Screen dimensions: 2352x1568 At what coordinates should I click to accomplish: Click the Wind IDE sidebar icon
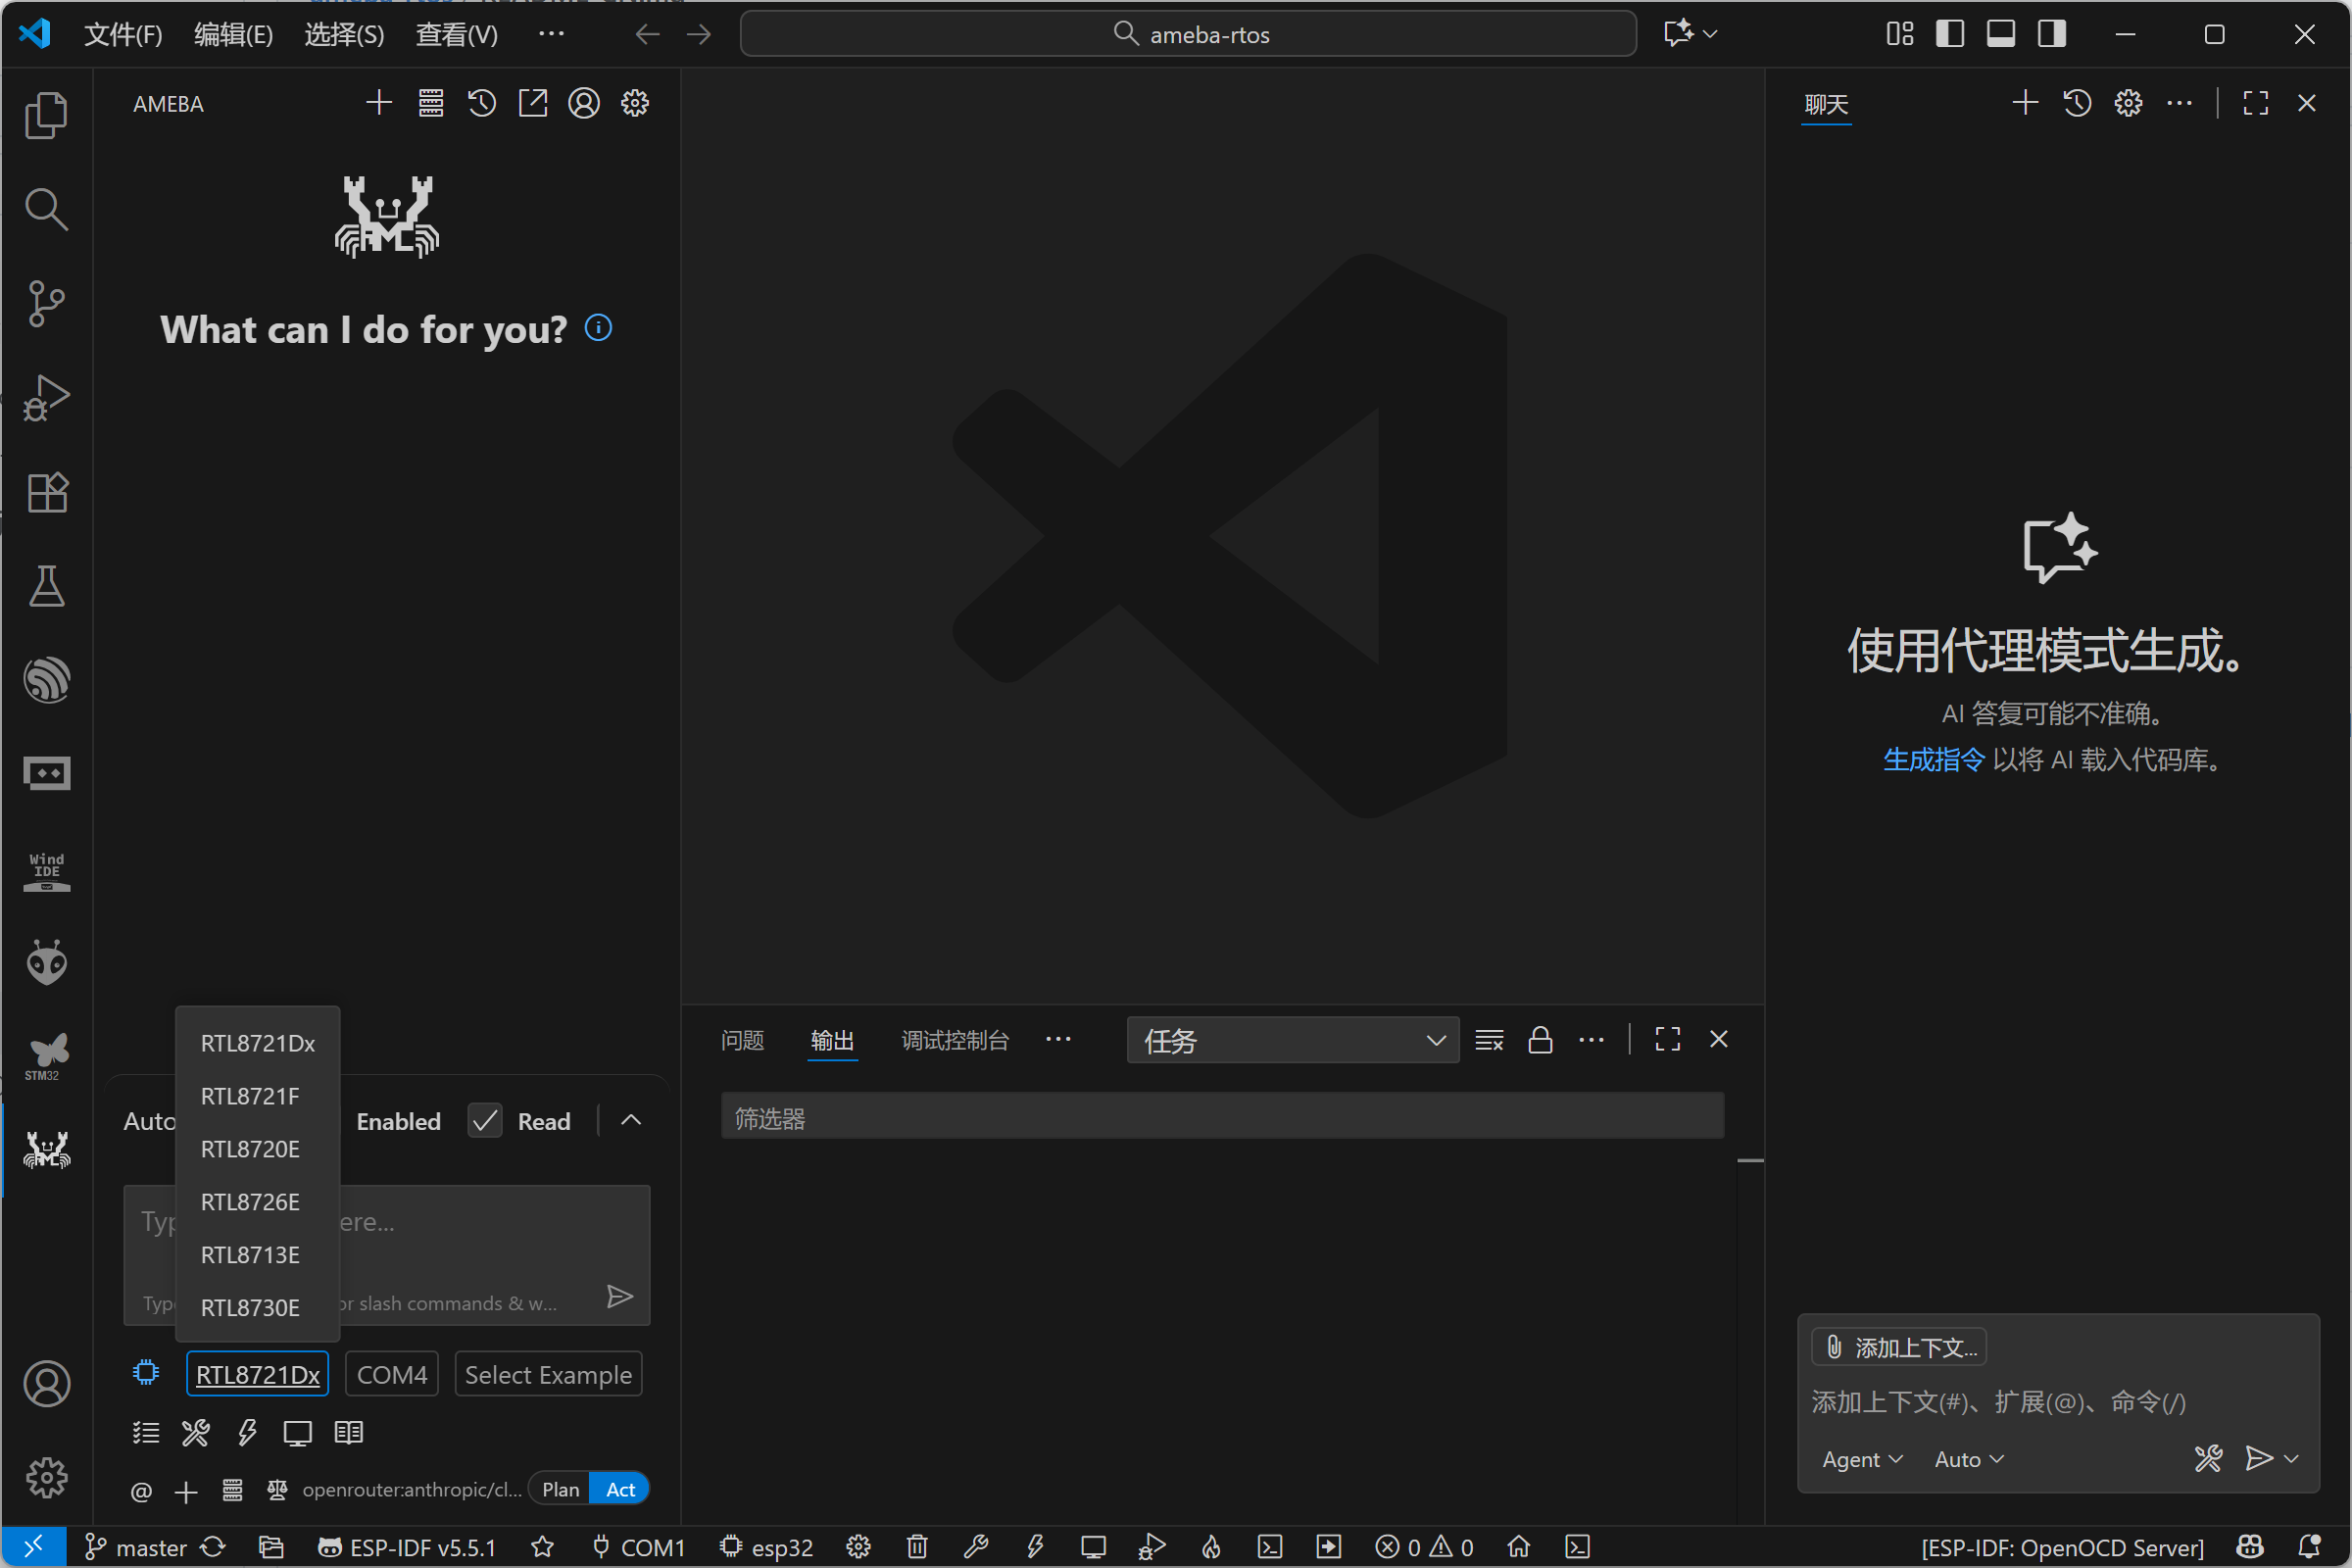point(46,869)
